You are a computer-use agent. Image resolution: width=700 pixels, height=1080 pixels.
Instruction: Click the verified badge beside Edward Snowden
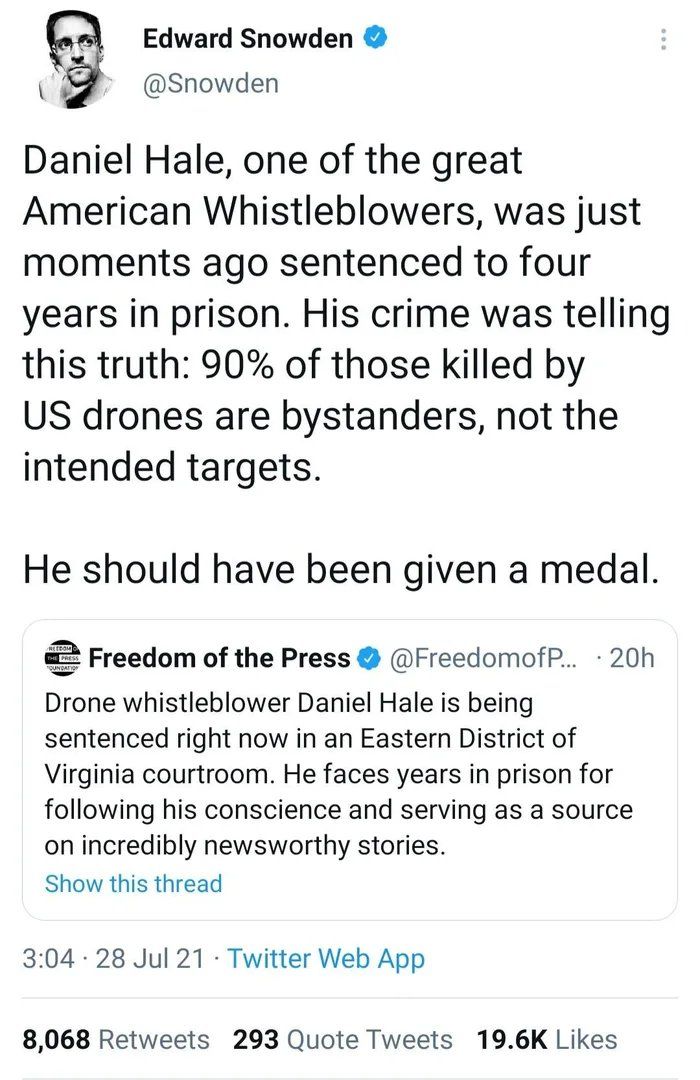coord(375,39)
